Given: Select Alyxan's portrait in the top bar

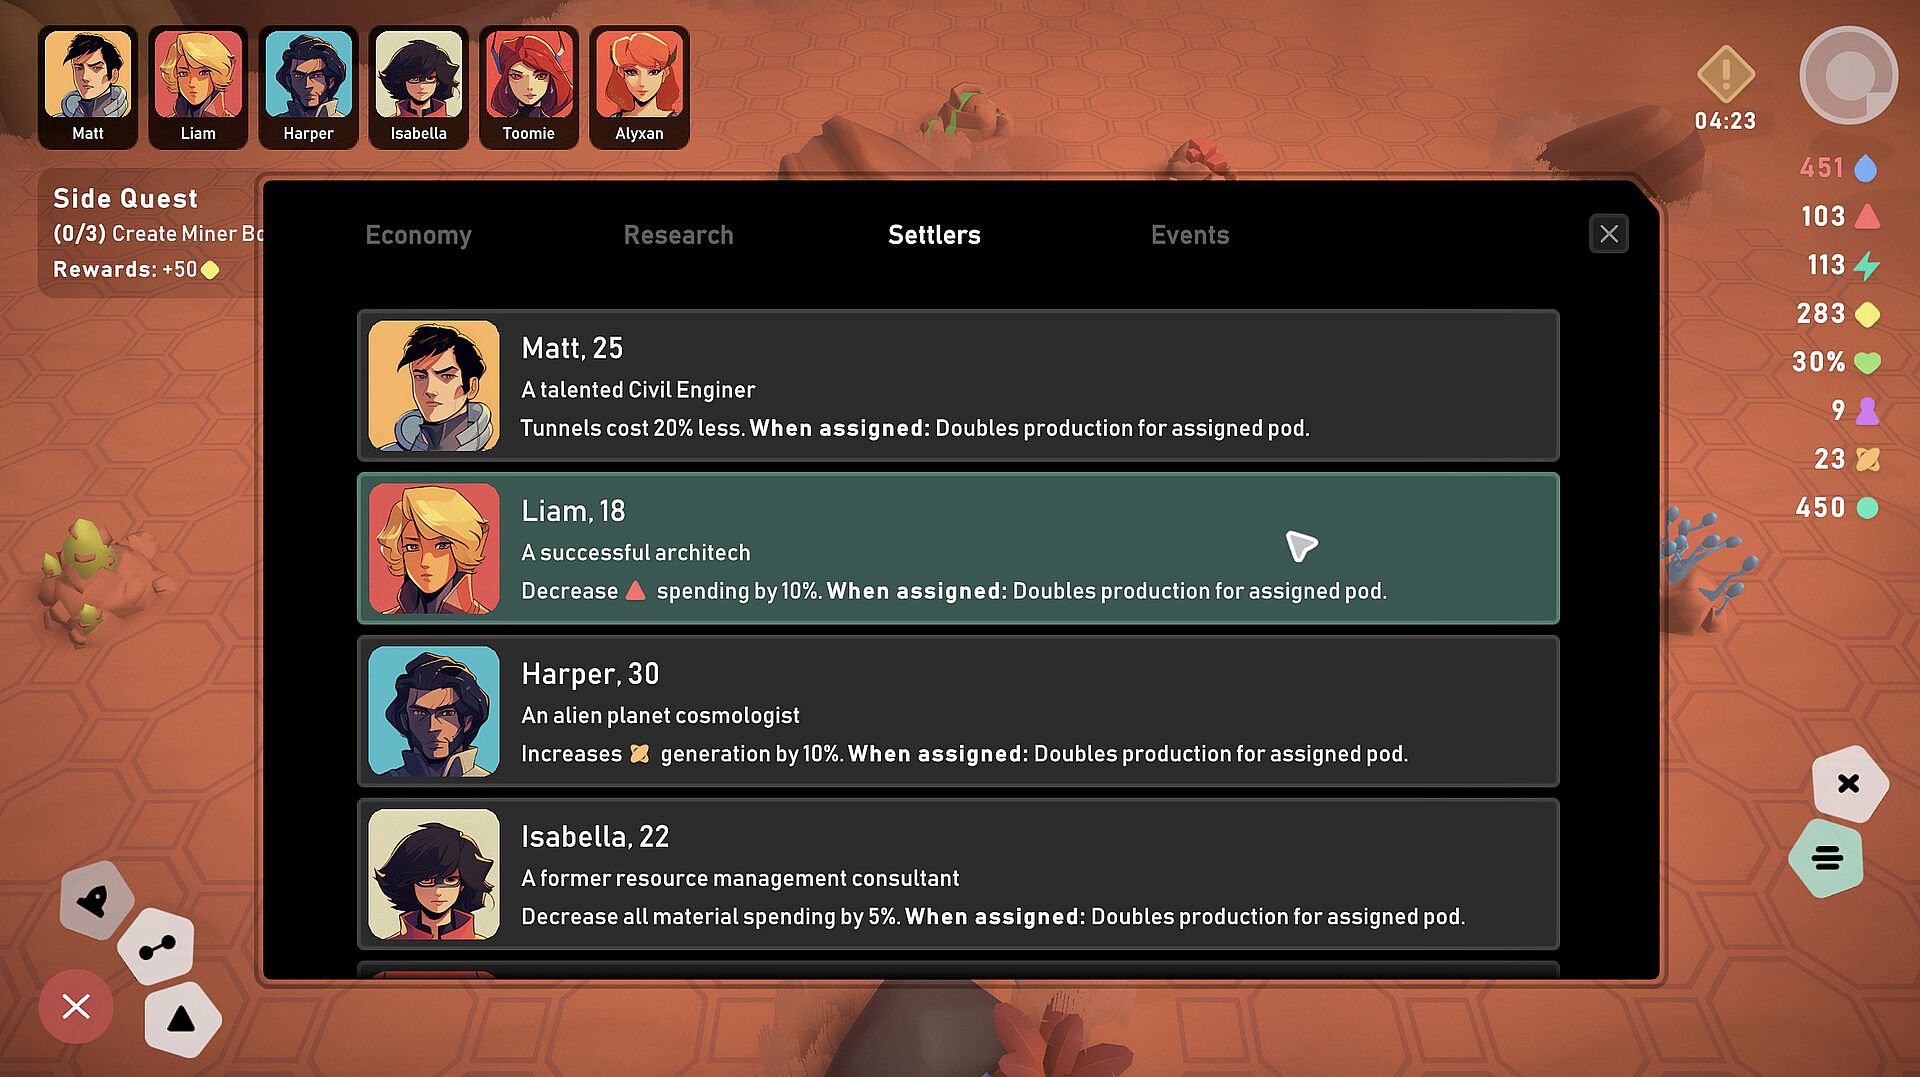Looking at the screenshot, I should (x=639, y=87).
